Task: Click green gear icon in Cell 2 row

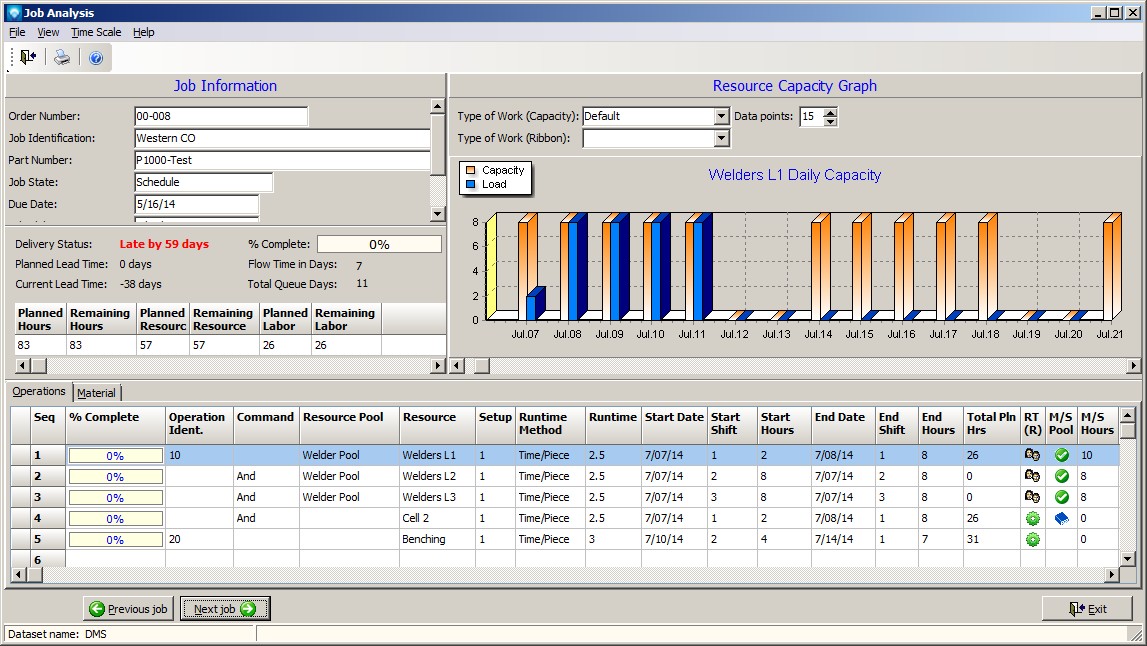Action: tap(1032, 518)
